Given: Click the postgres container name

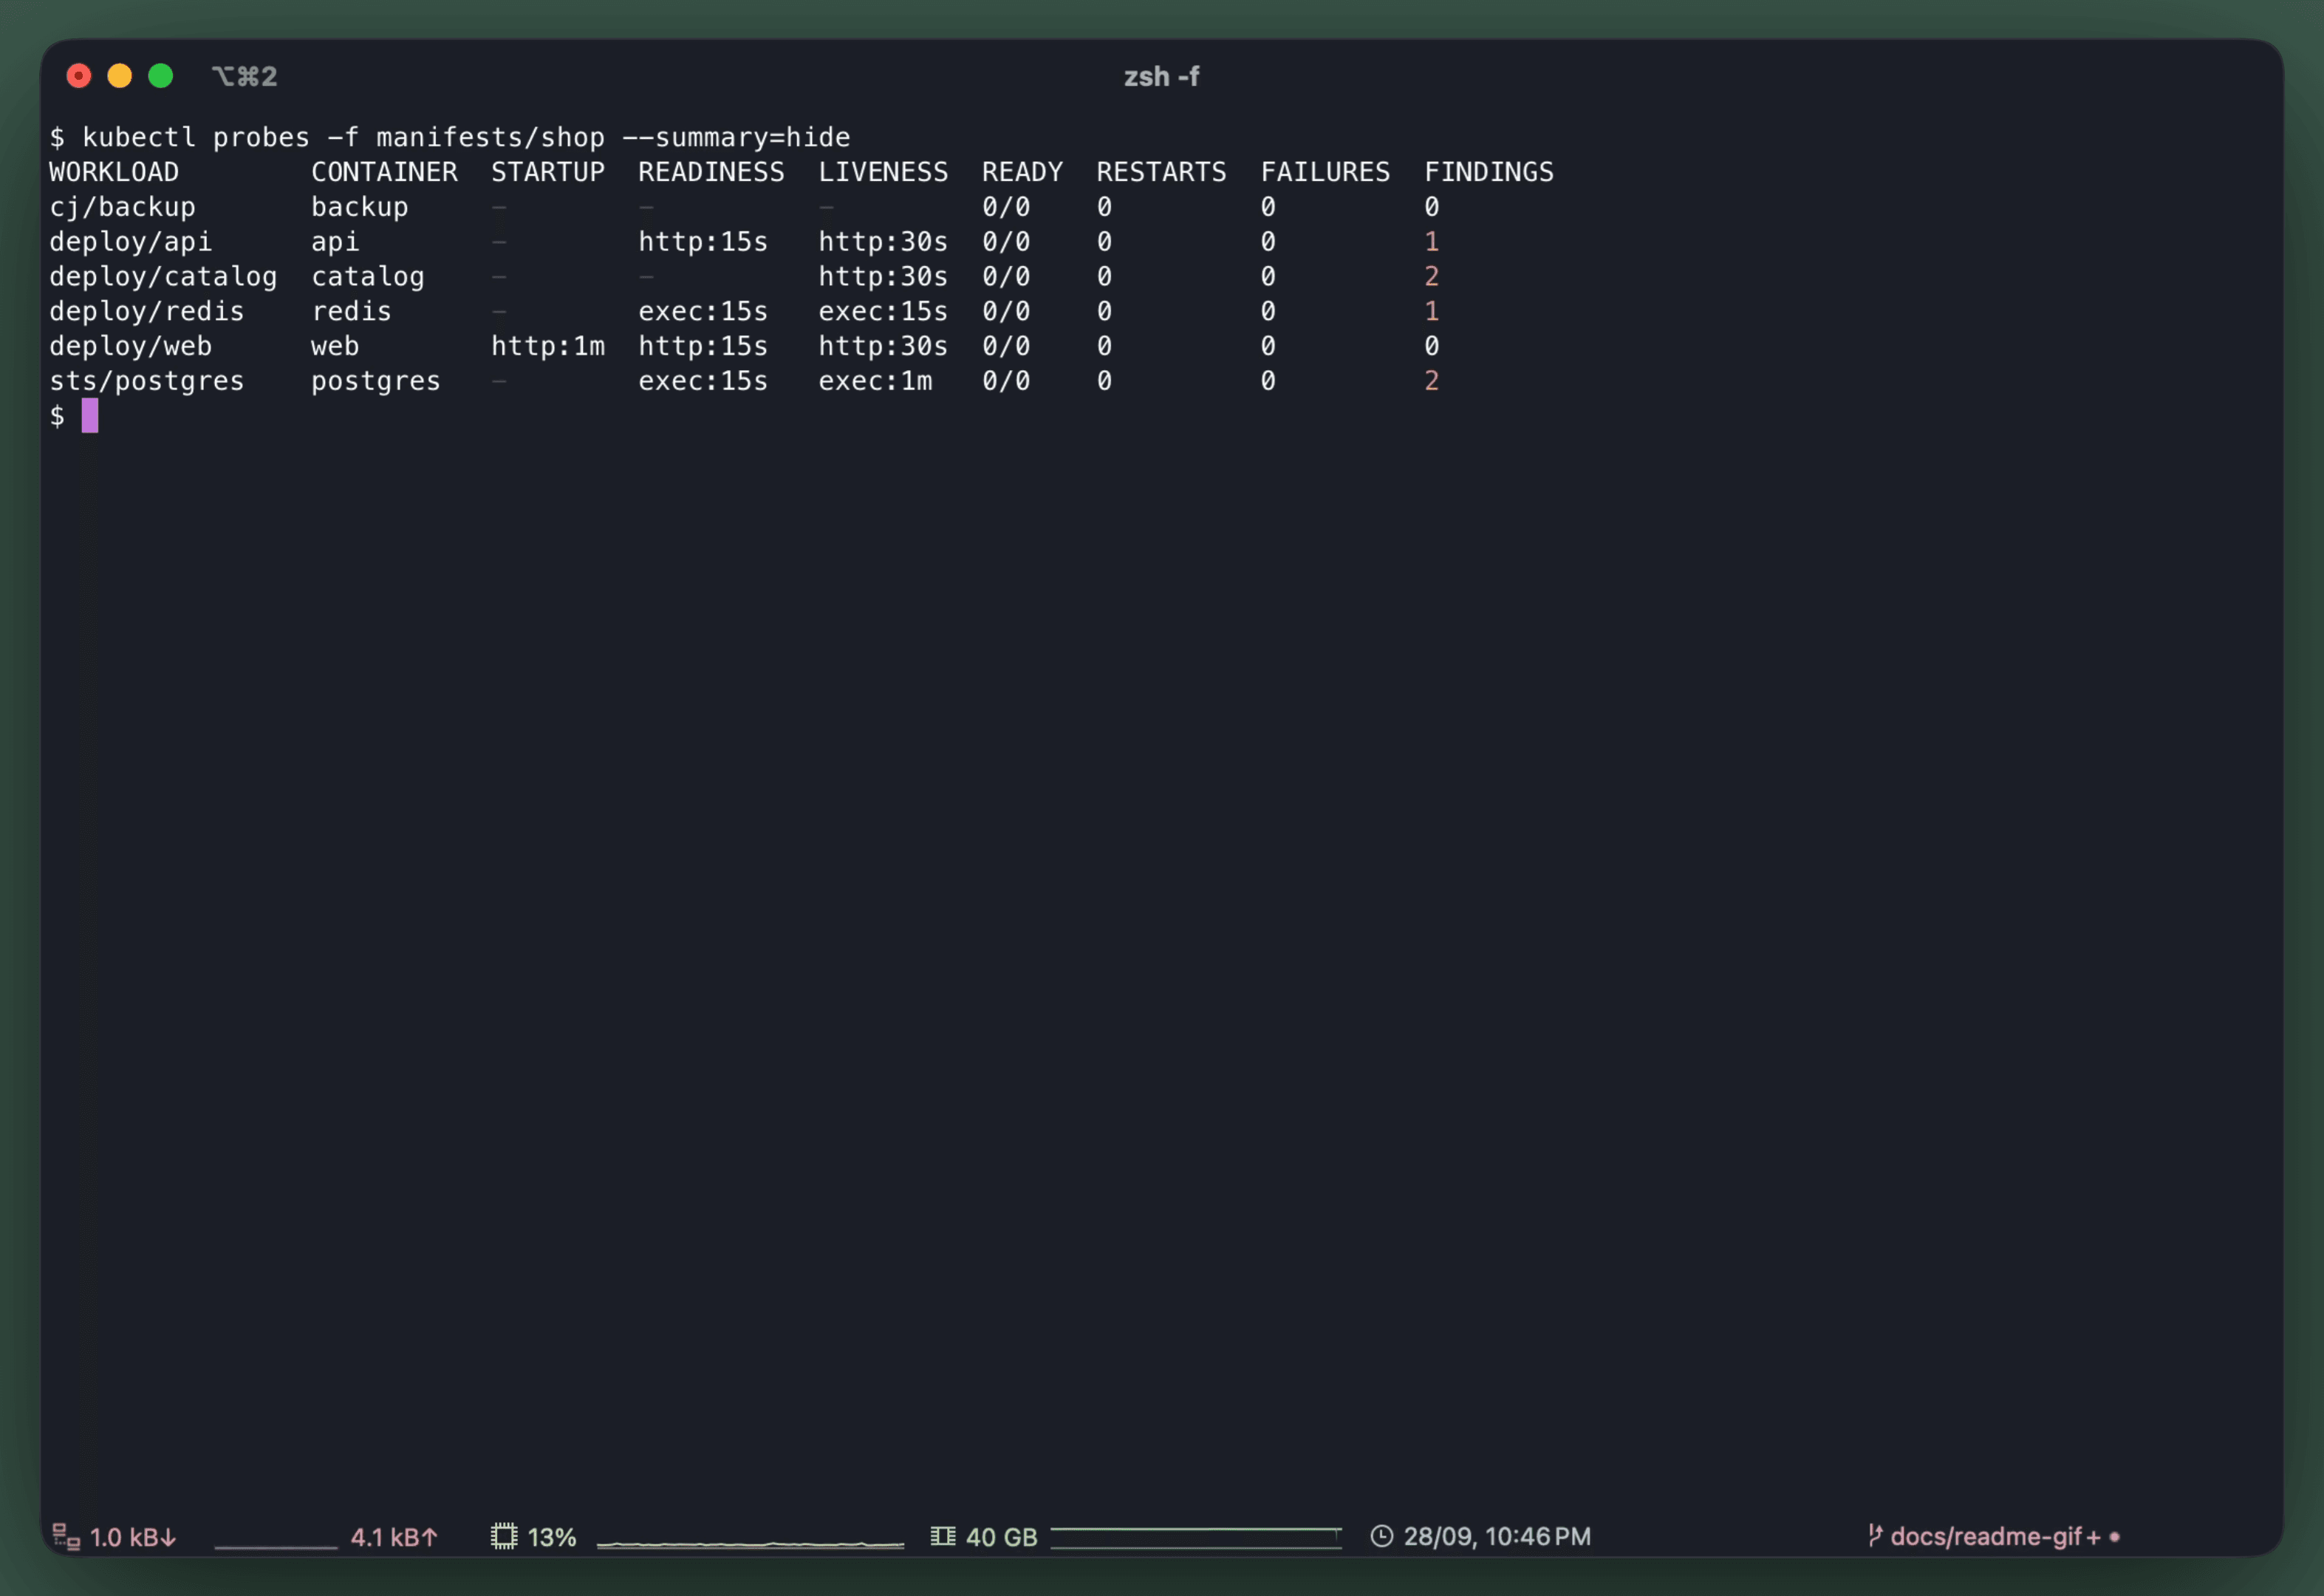Looking at the screenshot, I should pos(376,381).
